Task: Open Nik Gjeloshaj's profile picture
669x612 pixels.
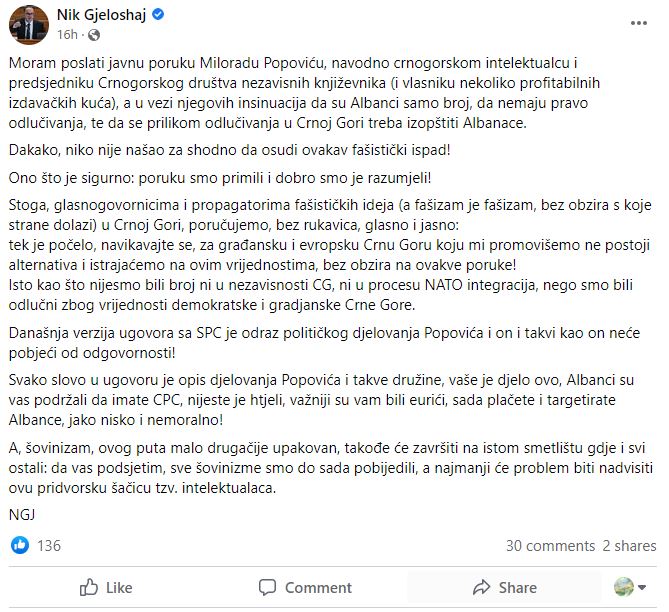Action: (x=29, y=25)
